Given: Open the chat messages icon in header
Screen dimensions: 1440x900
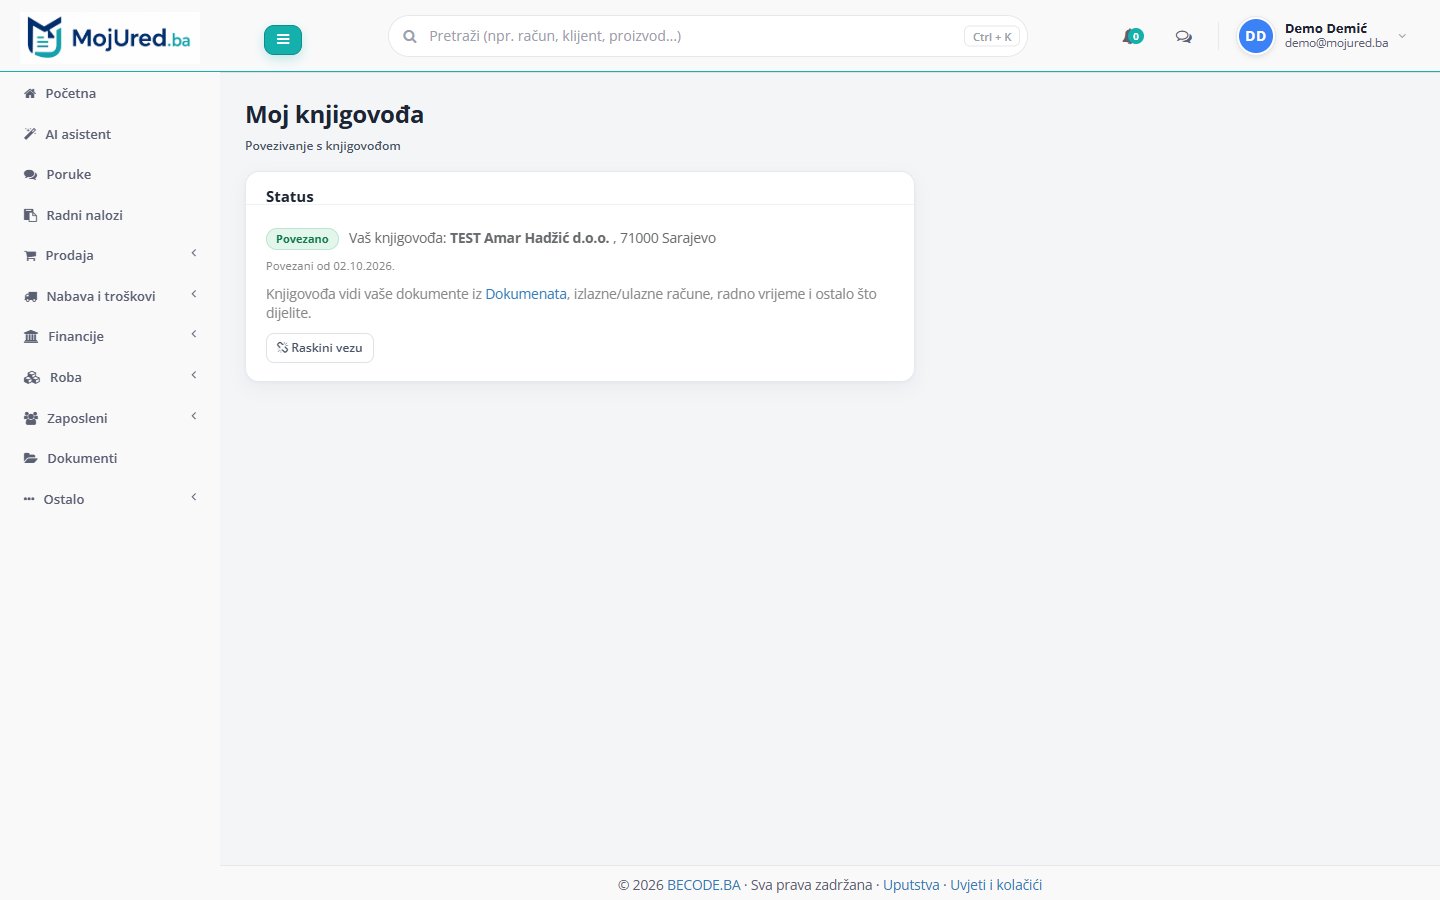Looking at the screenshot, I should click(x=1184, y=37).
